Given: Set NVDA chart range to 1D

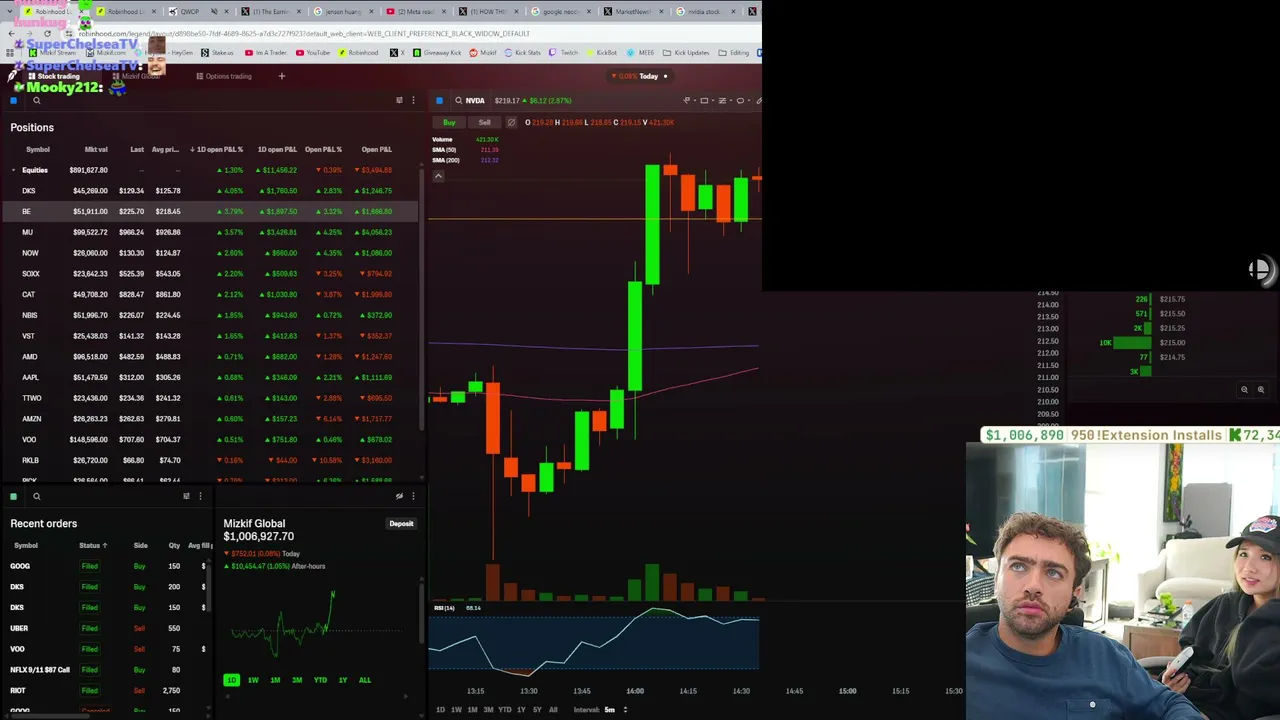Looking at the screenshot, I should [440, 710].
